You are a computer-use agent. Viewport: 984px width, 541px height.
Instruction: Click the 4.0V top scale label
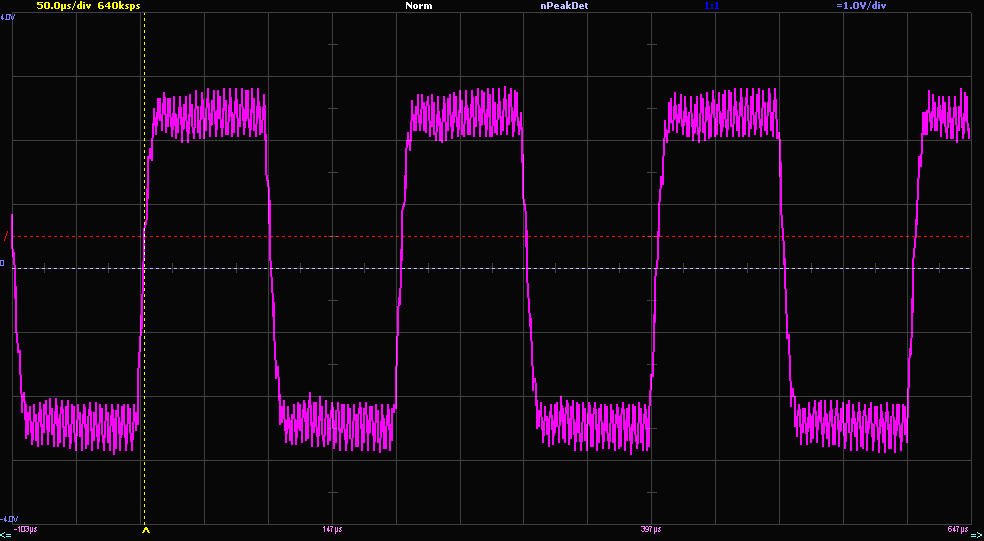[7, 17]
